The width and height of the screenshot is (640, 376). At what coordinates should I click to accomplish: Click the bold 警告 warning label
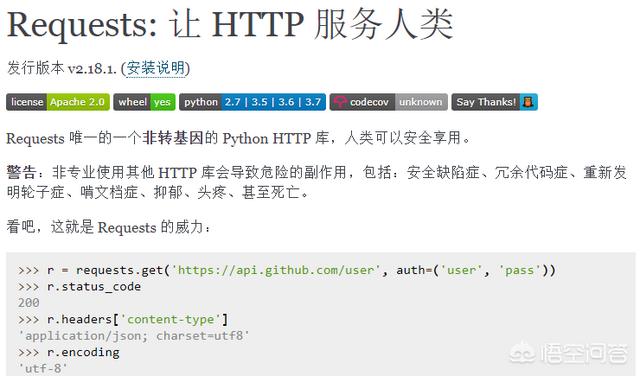click(x=21, y=172)
